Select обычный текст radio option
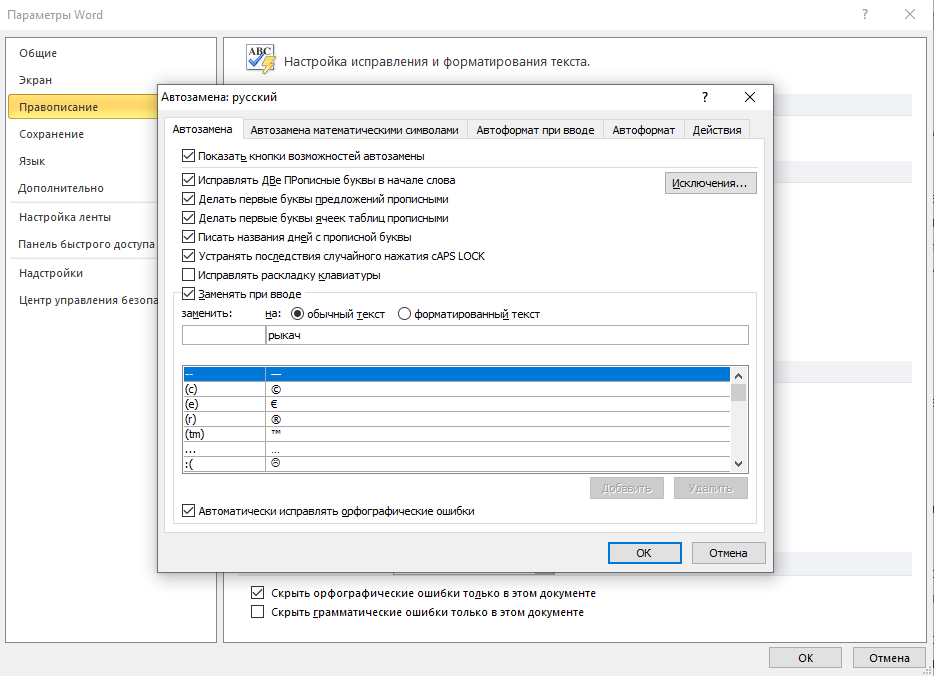934x676 pixels. tap(297, 314)
